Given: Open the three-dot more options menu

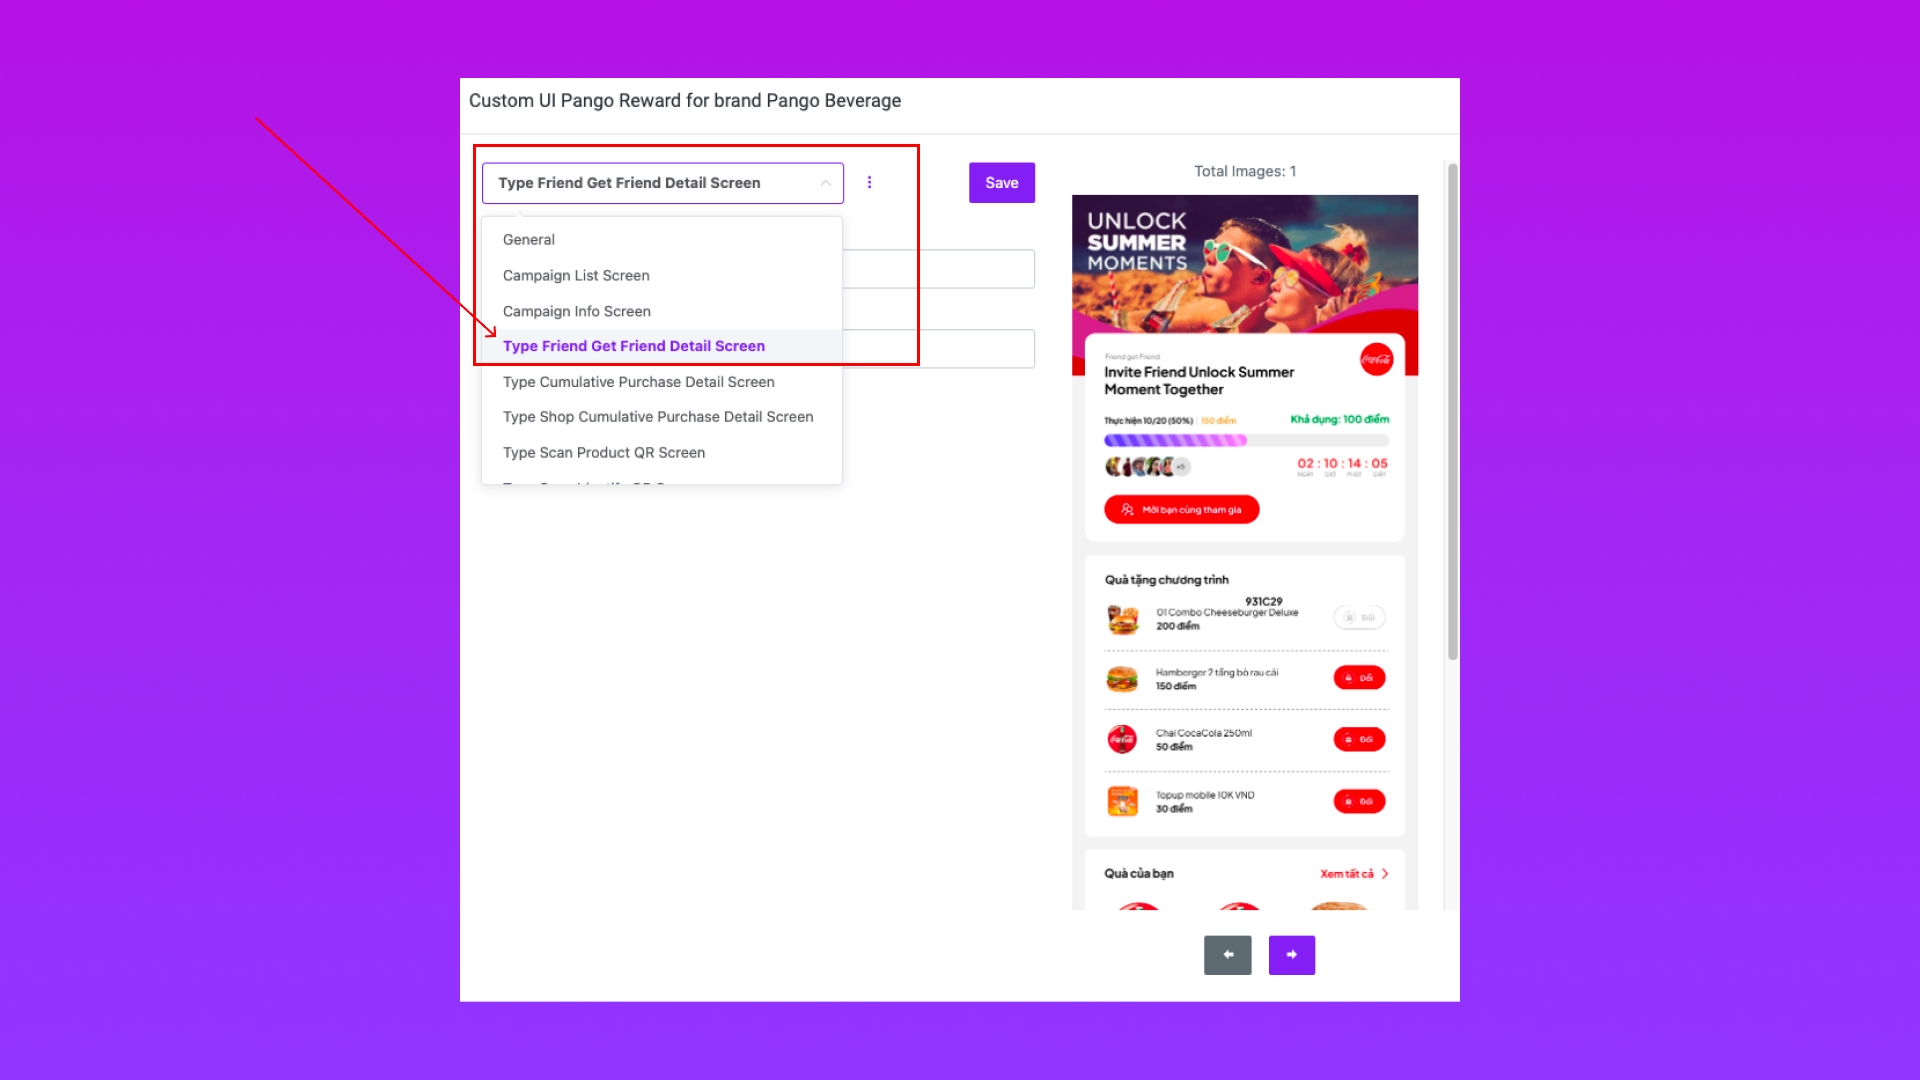Looking at the screenshot, I should 869,183.
